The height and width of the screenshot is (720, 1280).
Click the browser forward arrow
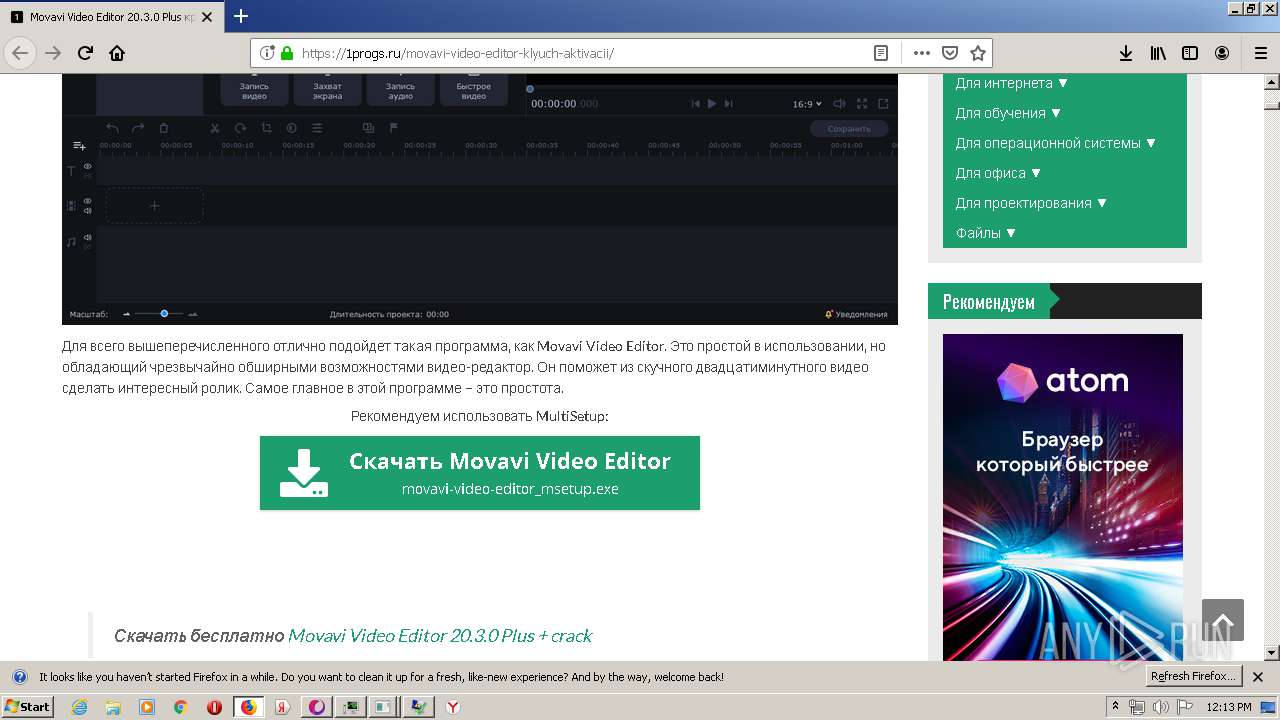click(53, 53)
